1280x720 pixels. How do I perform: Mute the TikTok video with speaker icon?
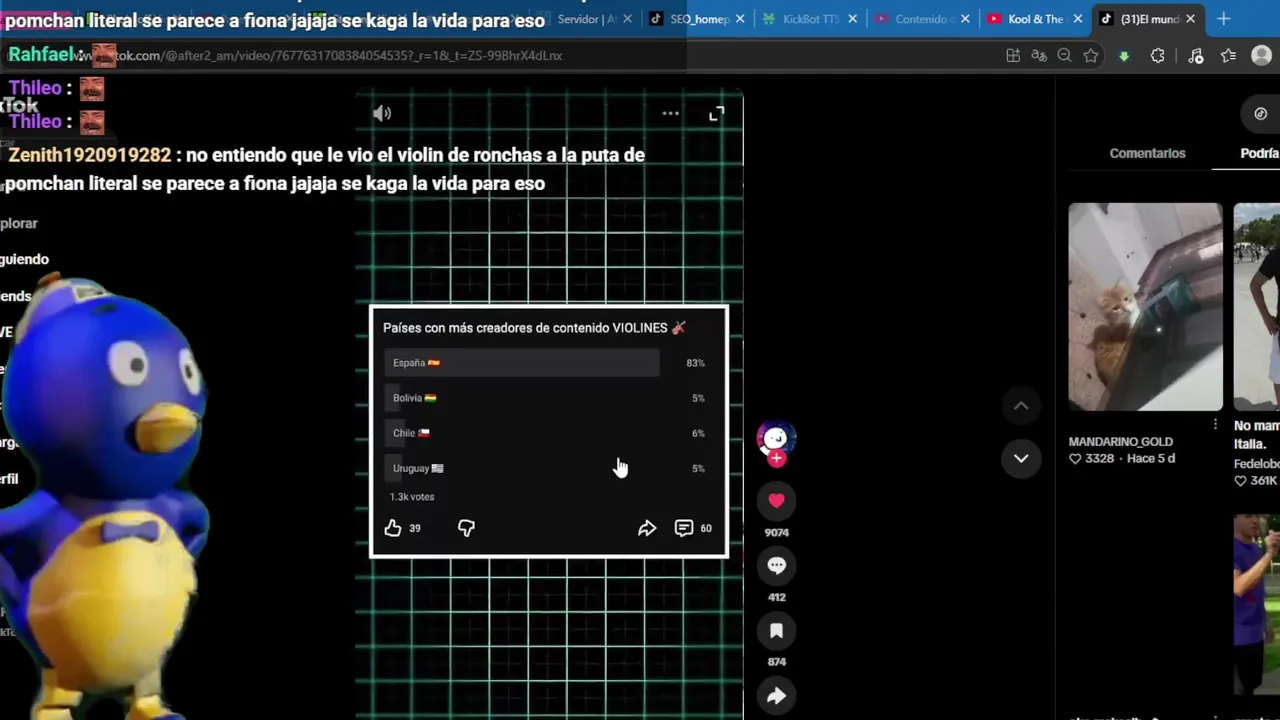click(x=382, y=114)
